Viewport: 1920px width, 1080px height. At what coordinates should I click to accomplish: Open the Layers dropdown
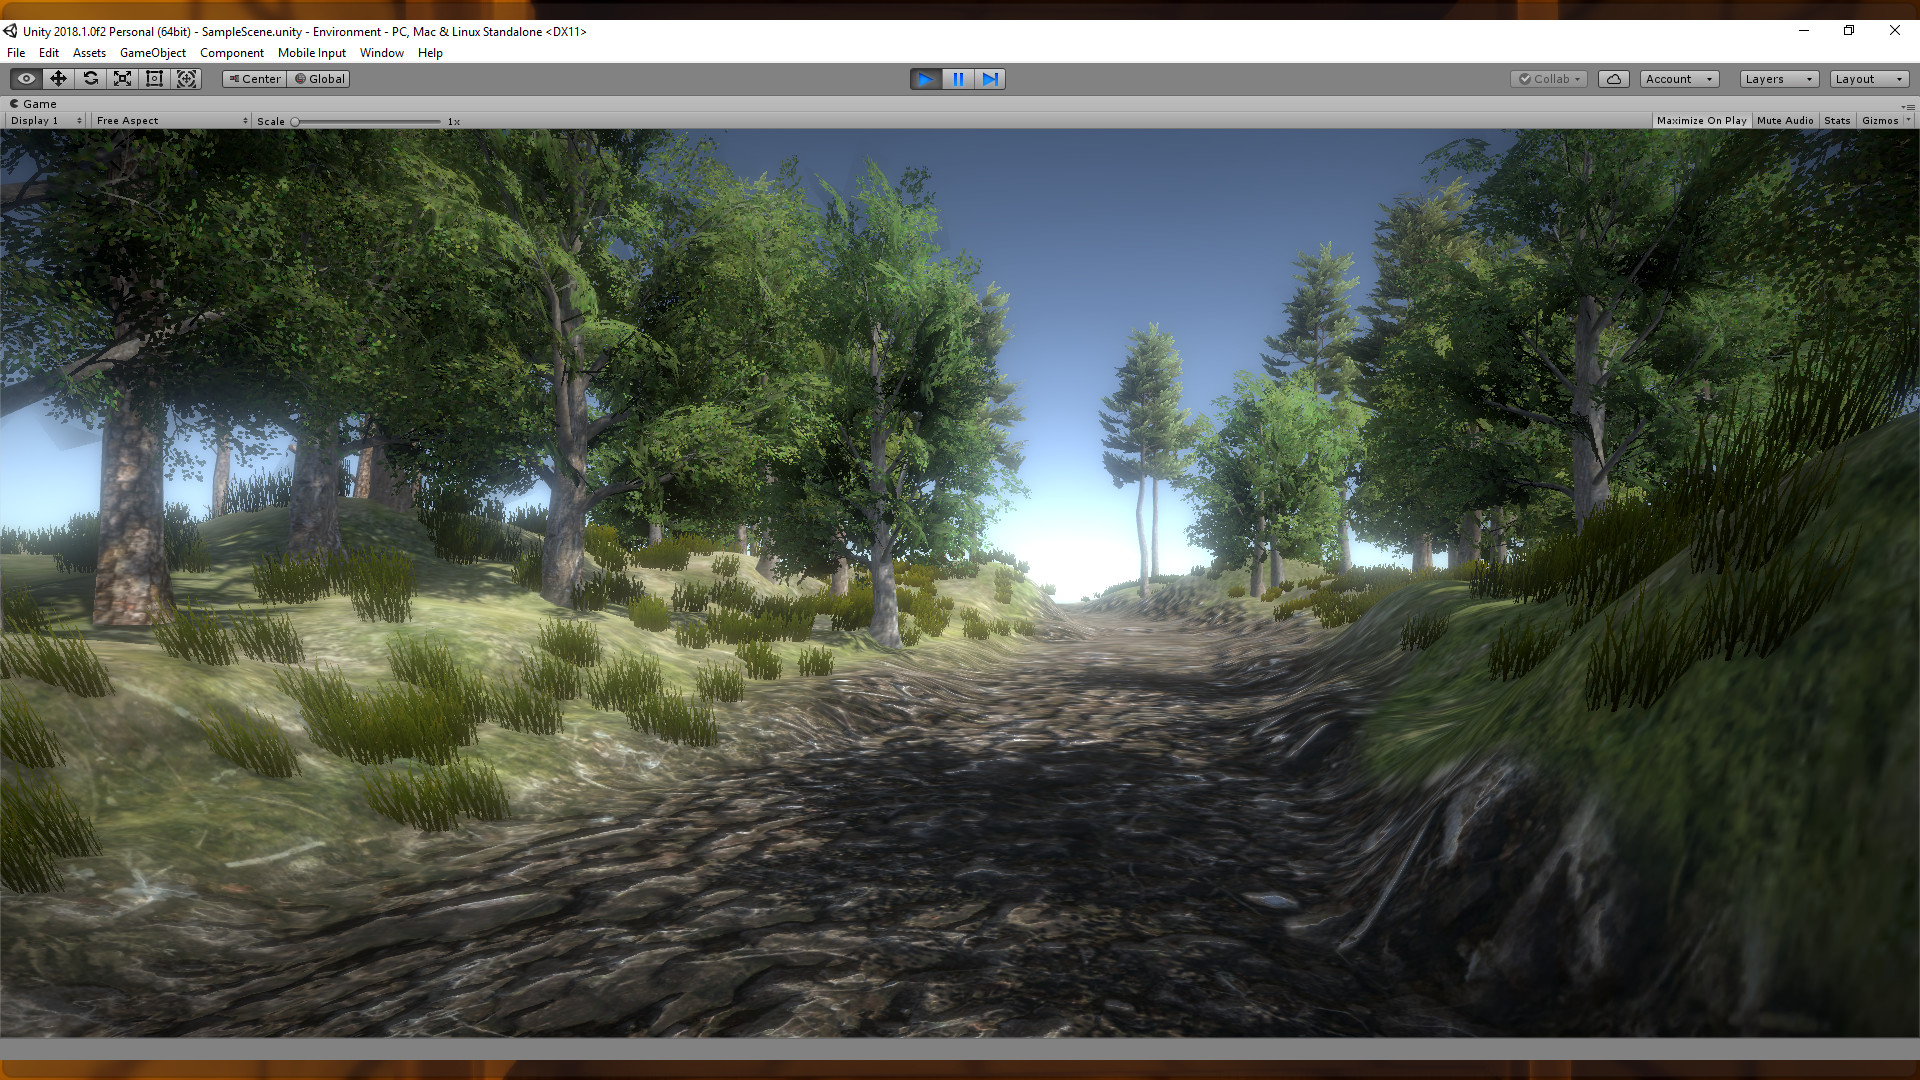tap(1779, 79)
